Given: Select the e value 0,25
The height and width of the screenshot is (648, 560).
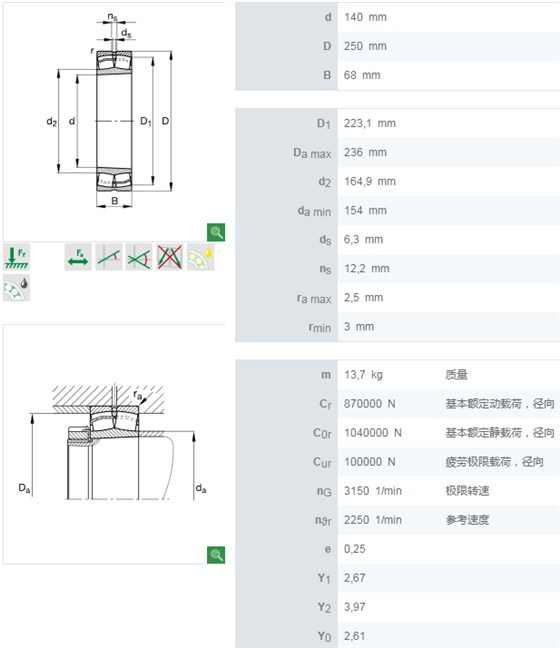Looking at the screenshot, I should pyautogui.click(x=355, y=549).
